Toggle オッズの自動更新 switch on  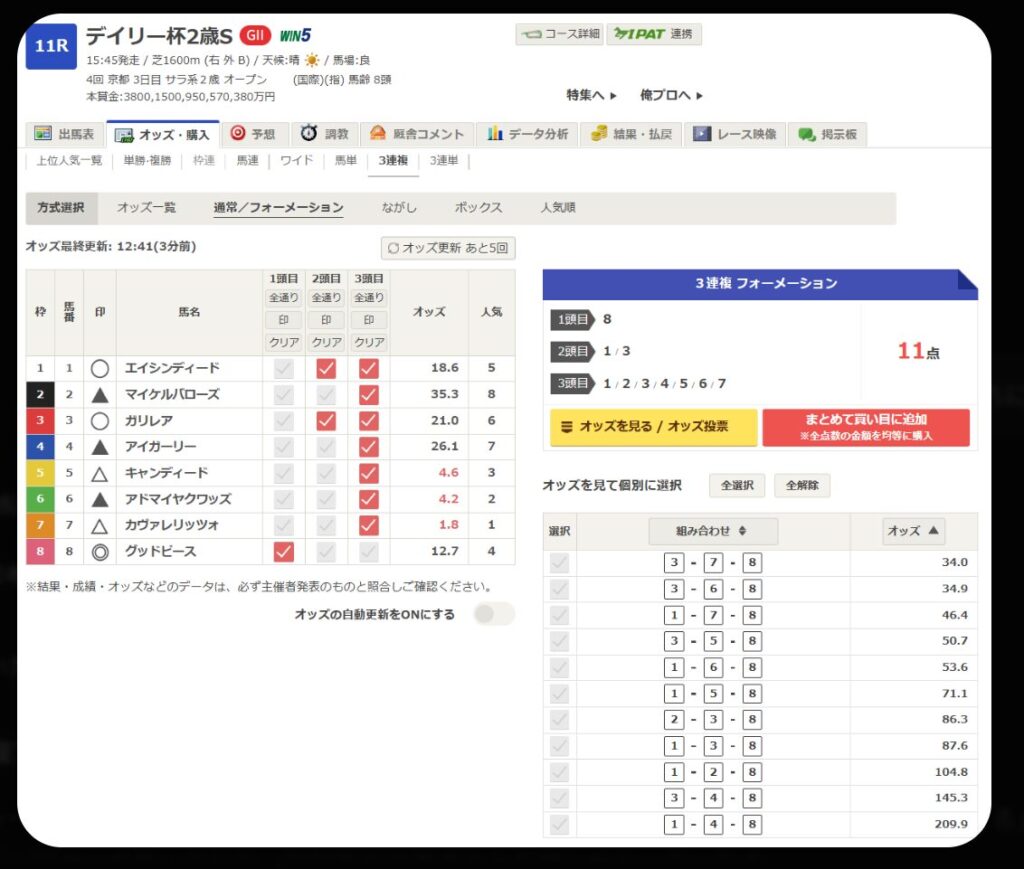pyautogui.click(x=494, y=614)
